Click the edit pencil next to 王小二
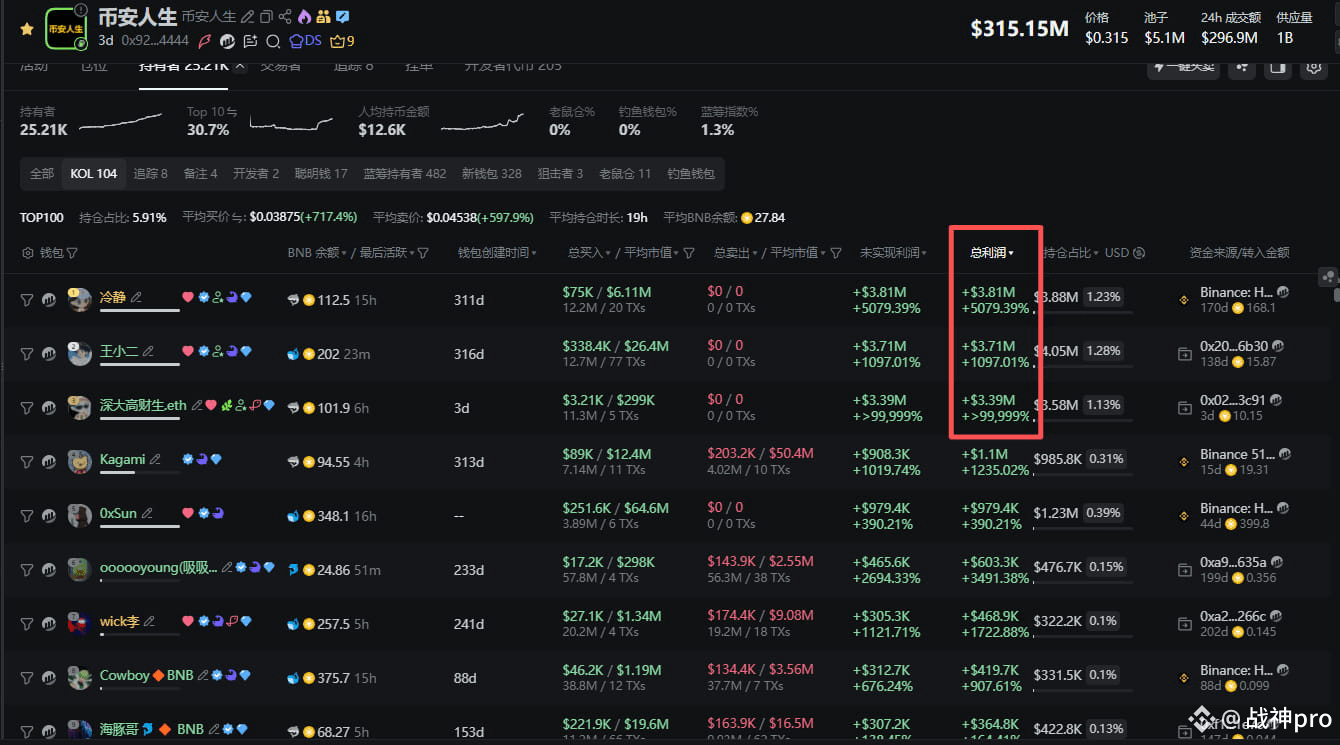1340x745 pixels. 148,351
